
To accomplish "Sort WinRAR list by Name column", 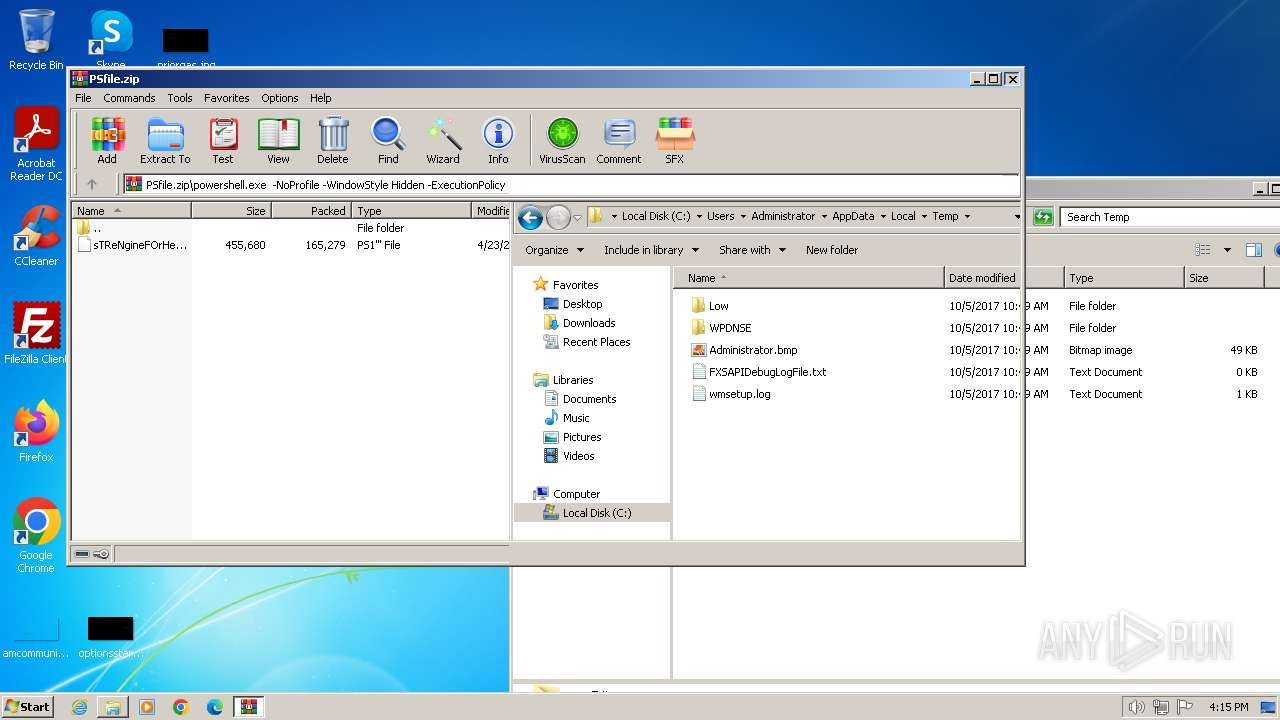I will click(x=131, y=210).
